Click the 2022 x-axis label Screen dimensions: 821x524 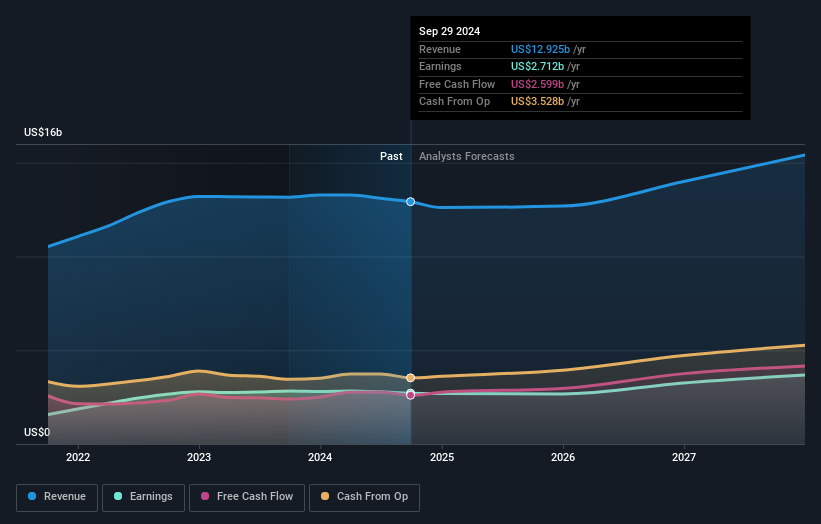78,458
